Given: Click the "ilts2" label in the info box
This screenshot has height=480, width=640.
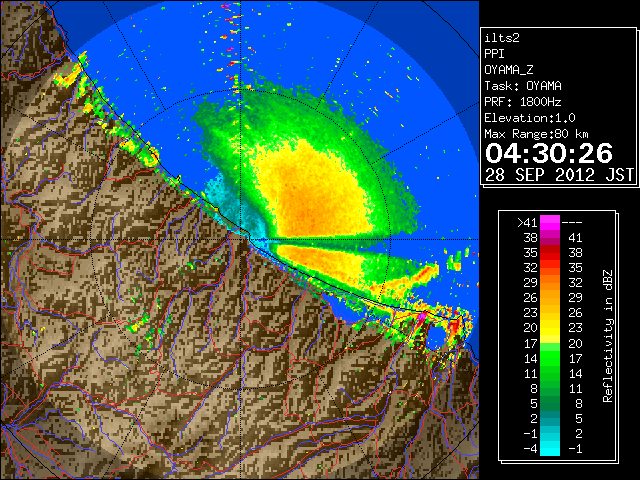Looking at the screenshot, I should coord(502,38).
